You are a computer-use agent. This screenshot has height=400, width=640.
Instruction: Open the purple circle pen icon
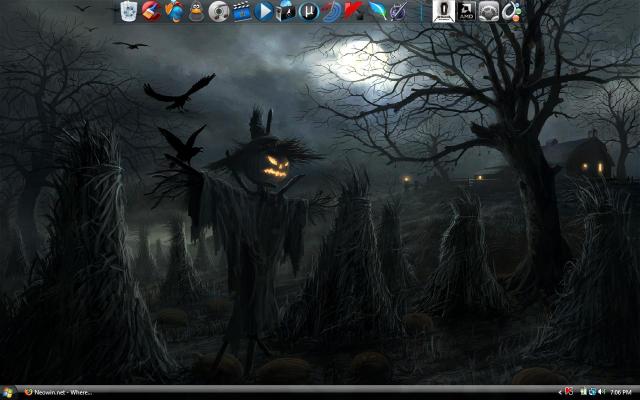[398, 11]
